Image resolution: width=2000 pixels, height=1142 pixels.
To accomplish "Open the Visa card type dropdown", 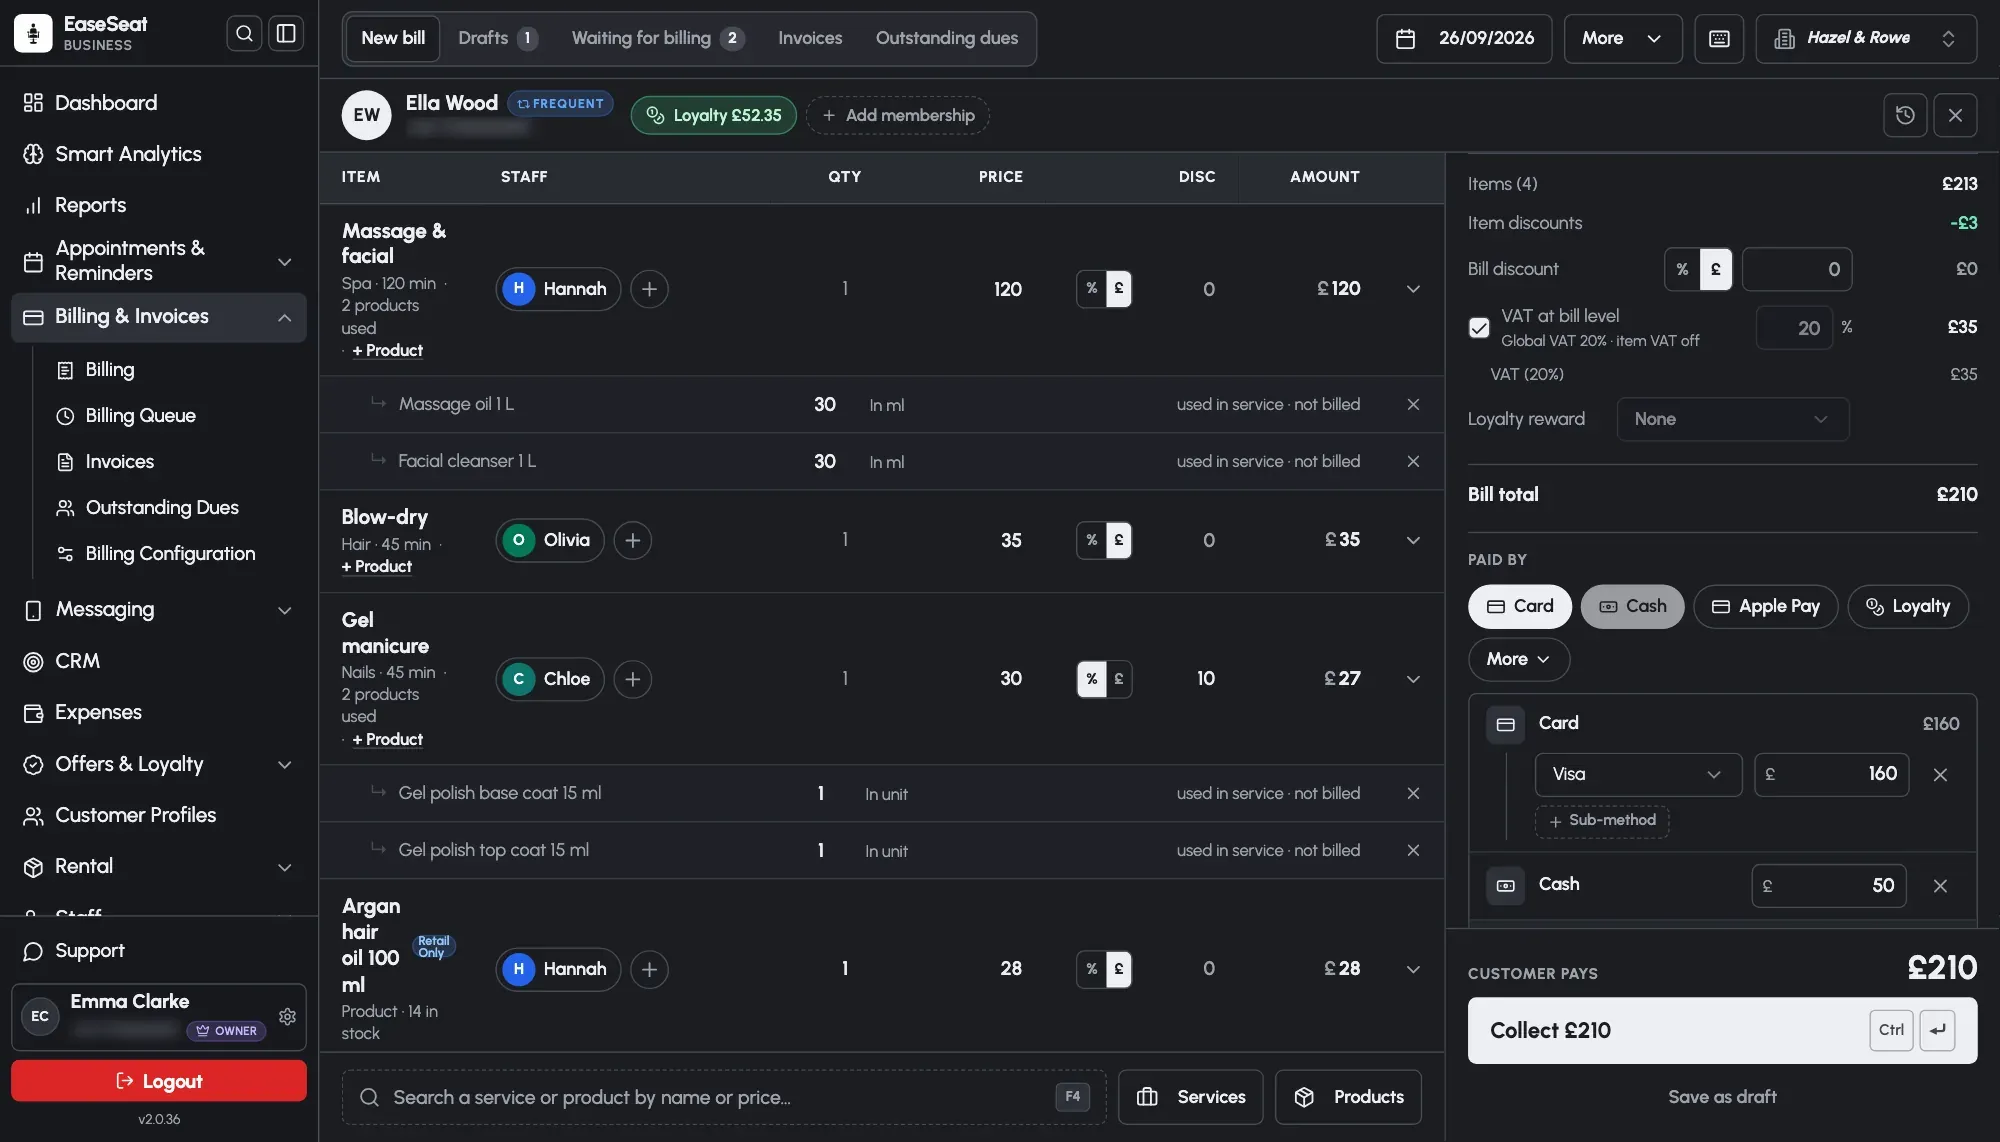I will coord(1638,775).
